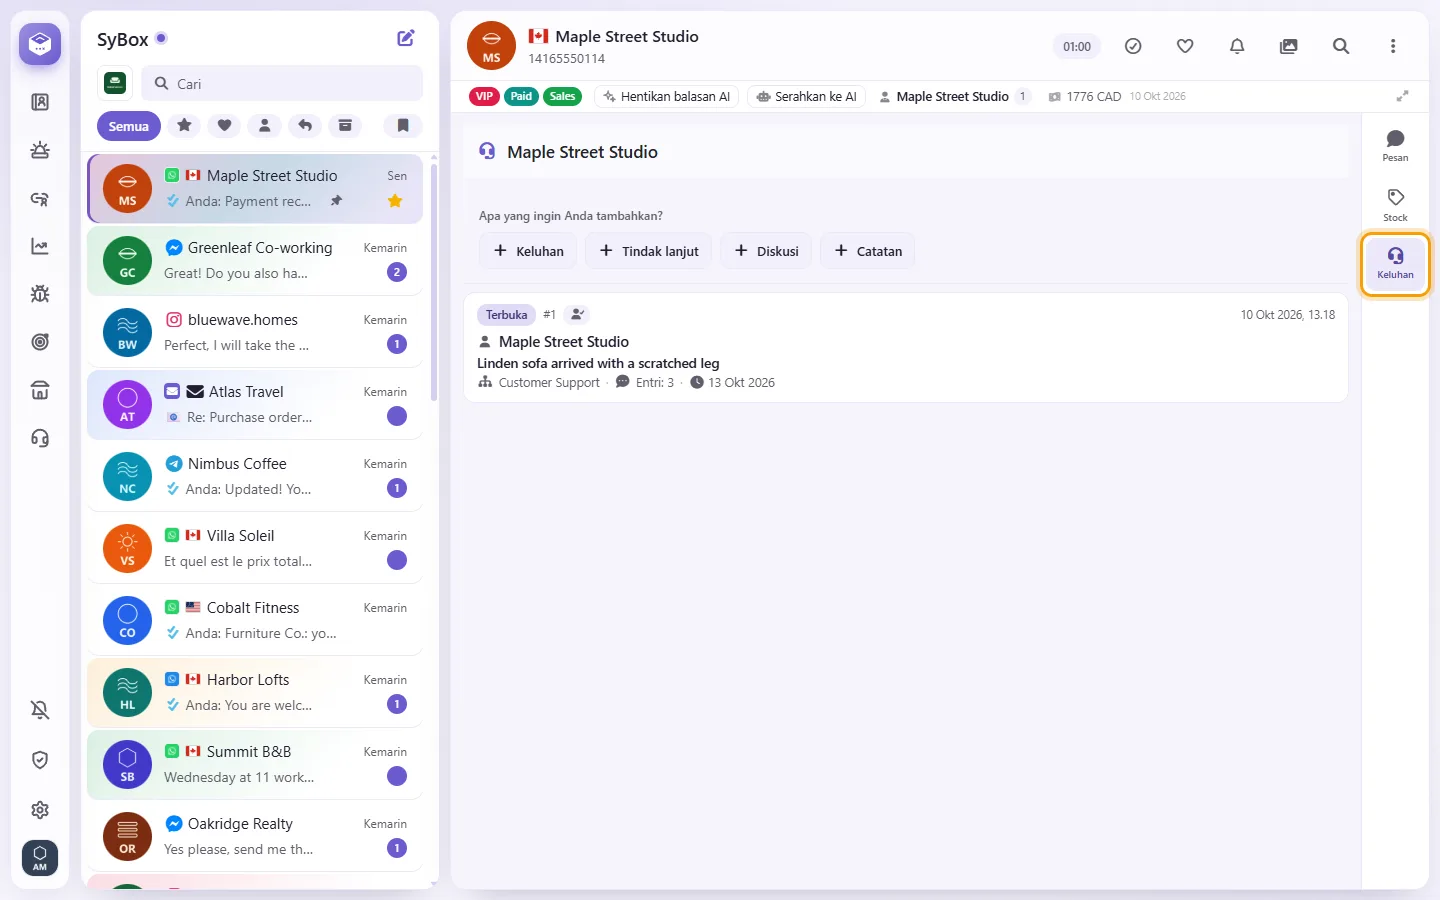Image resolution: width=1440 pixels, height=900 pixels.
Task: Filter chats by person icon
Action: pyautogui.click(x=264, y=126)
